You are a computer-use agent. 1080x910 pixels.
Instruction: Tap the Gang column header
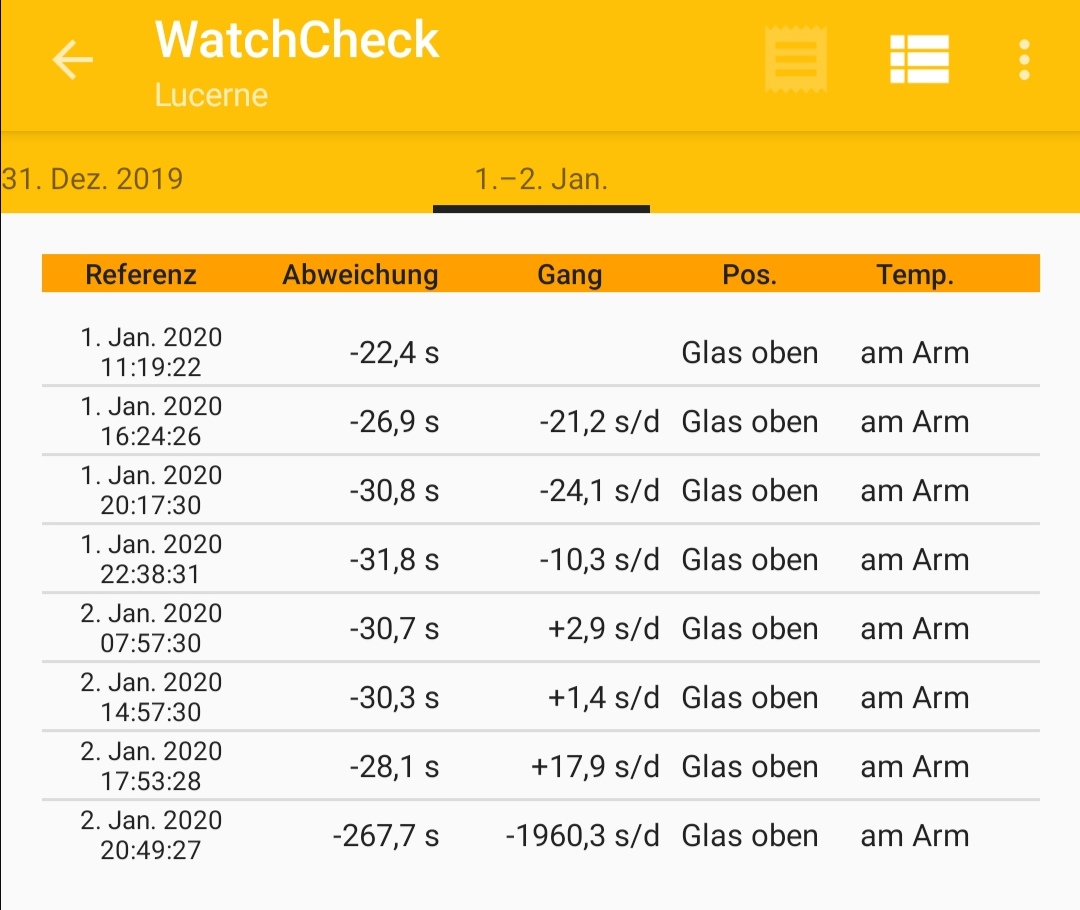tap(569, 274)
